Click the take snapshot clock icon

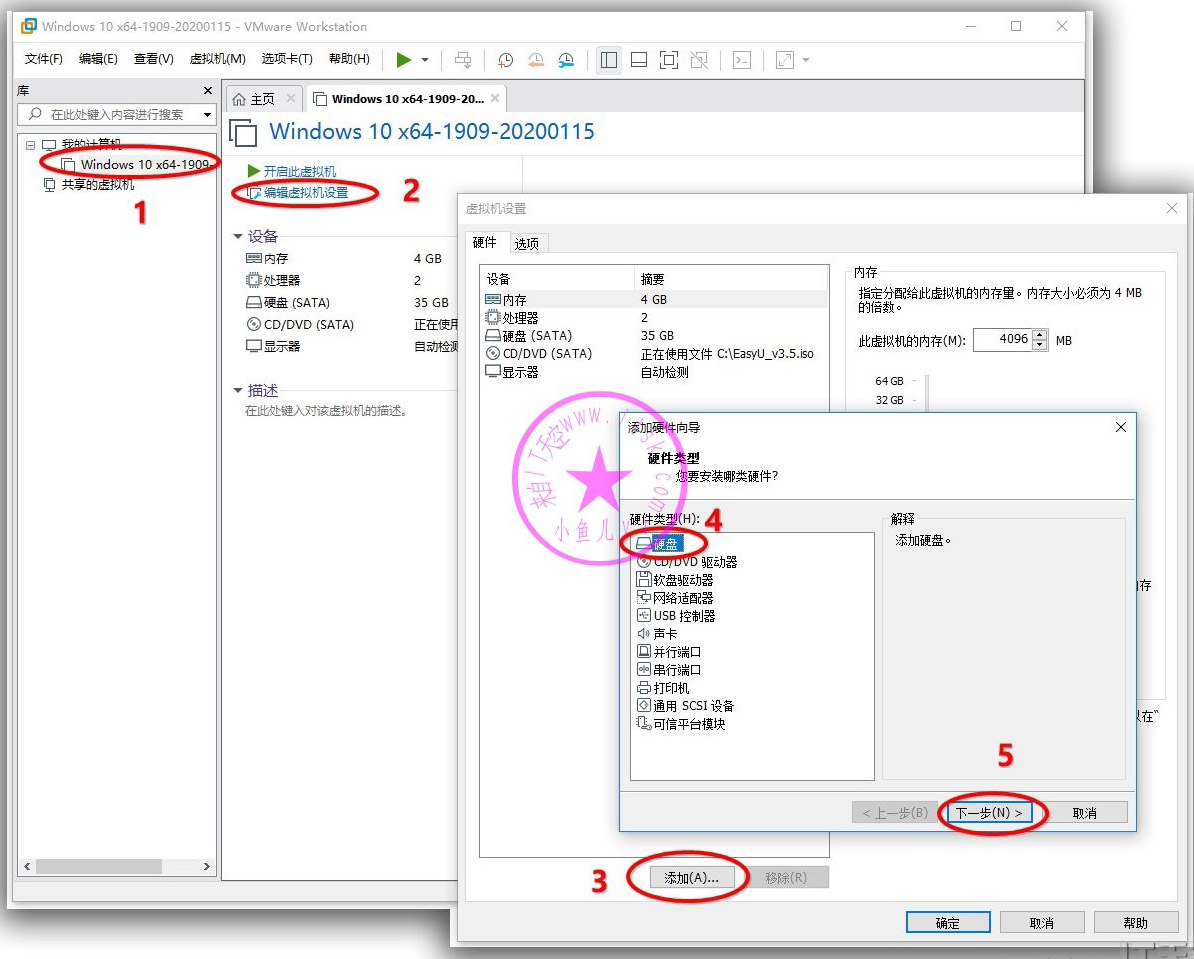[505, 59]
